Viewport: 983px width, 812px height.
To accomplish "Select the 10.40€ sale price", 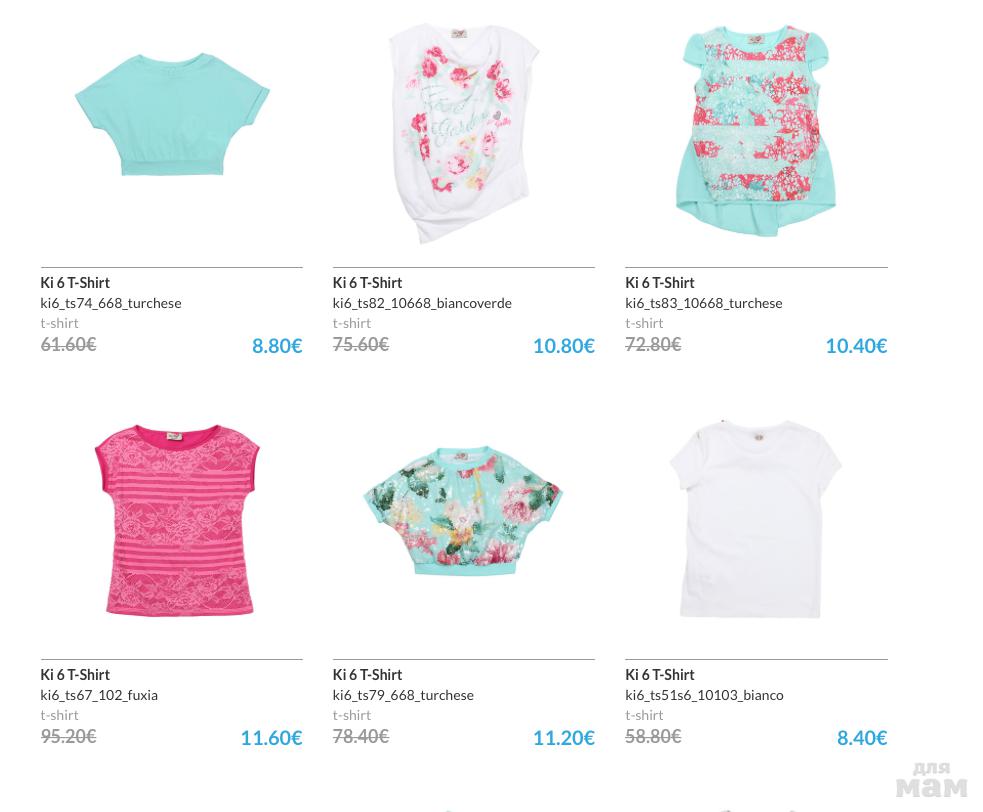I will pos(856,346).
